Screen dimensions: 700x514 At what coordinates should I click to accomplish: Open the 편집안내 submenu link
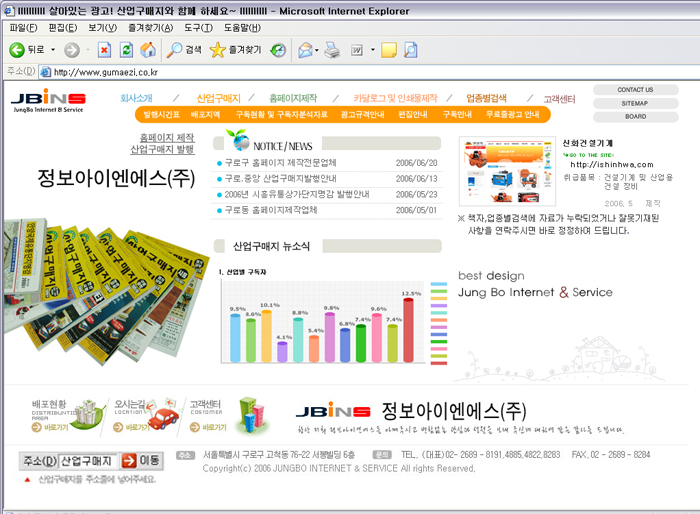click(x=412, y=114)
